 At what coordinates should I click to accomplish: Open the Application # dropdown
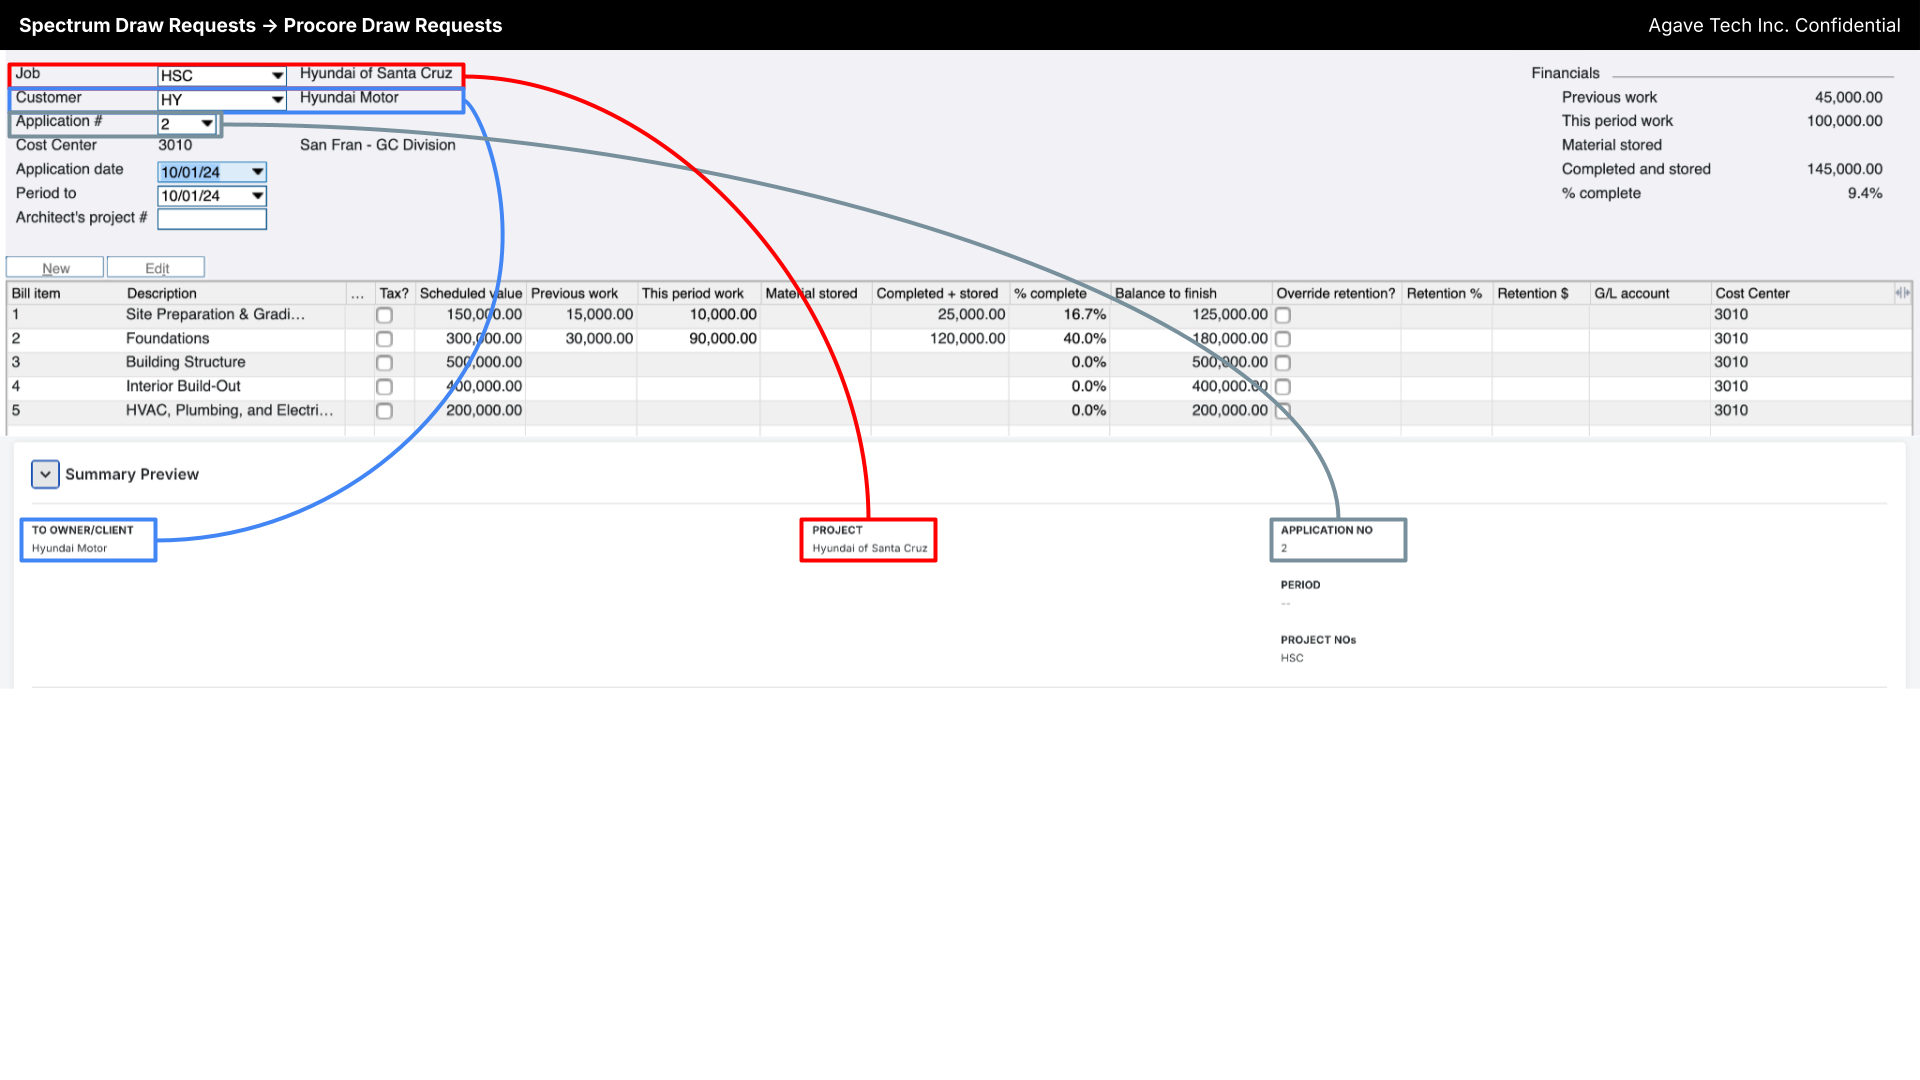pyautogui.click(x=207, y=124)
